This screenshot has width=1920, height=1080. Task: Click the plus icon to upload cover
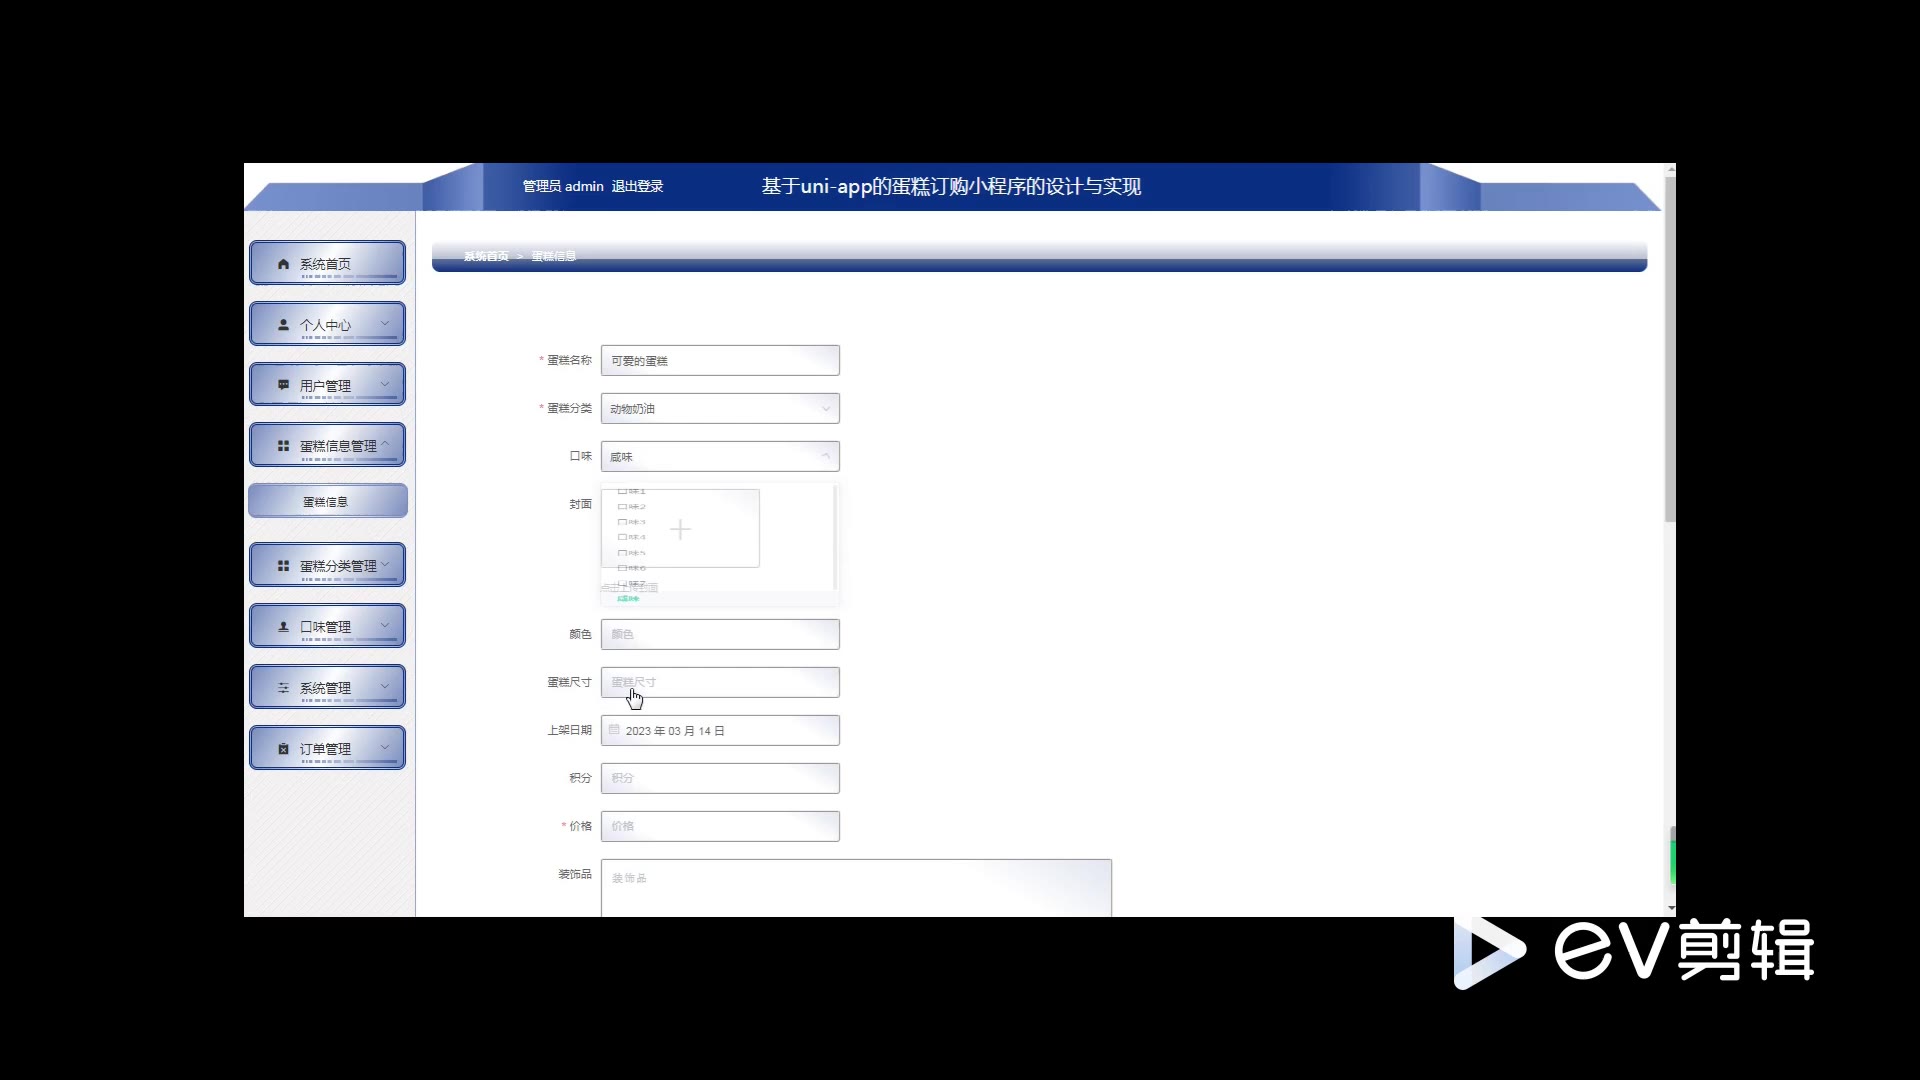(x=680, y=529)
